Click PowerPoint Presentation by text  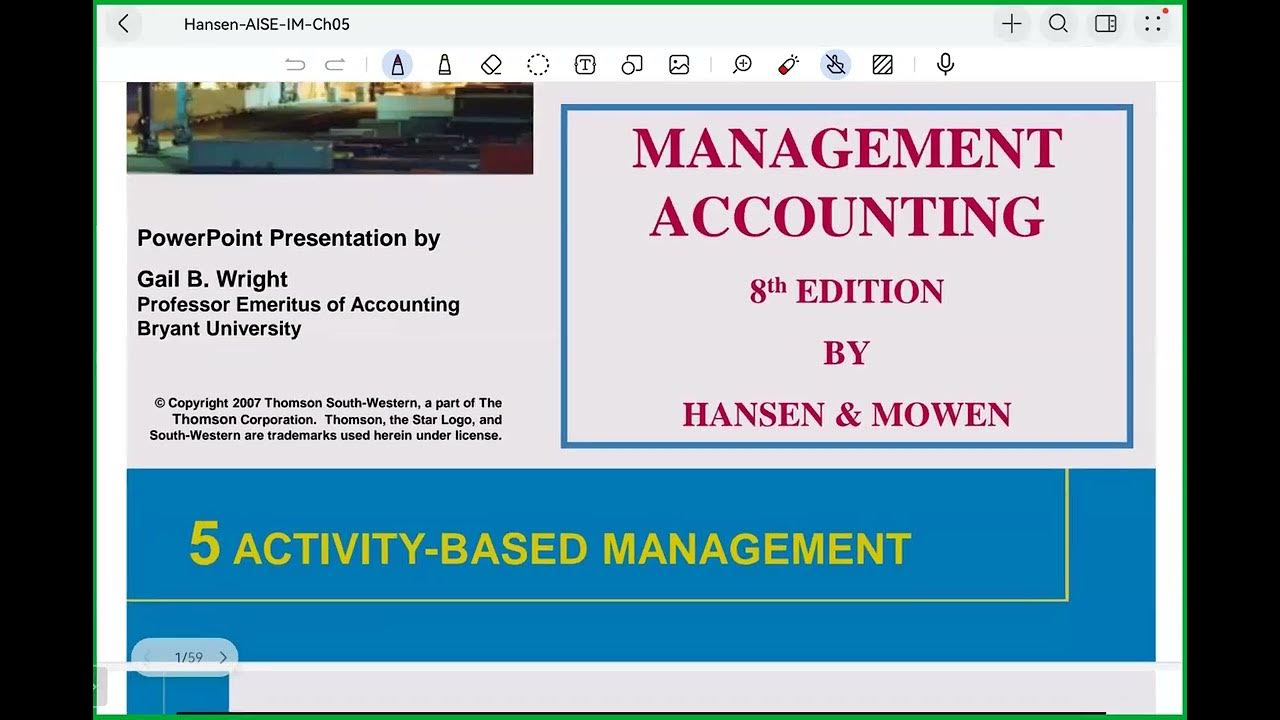(288, 238)
